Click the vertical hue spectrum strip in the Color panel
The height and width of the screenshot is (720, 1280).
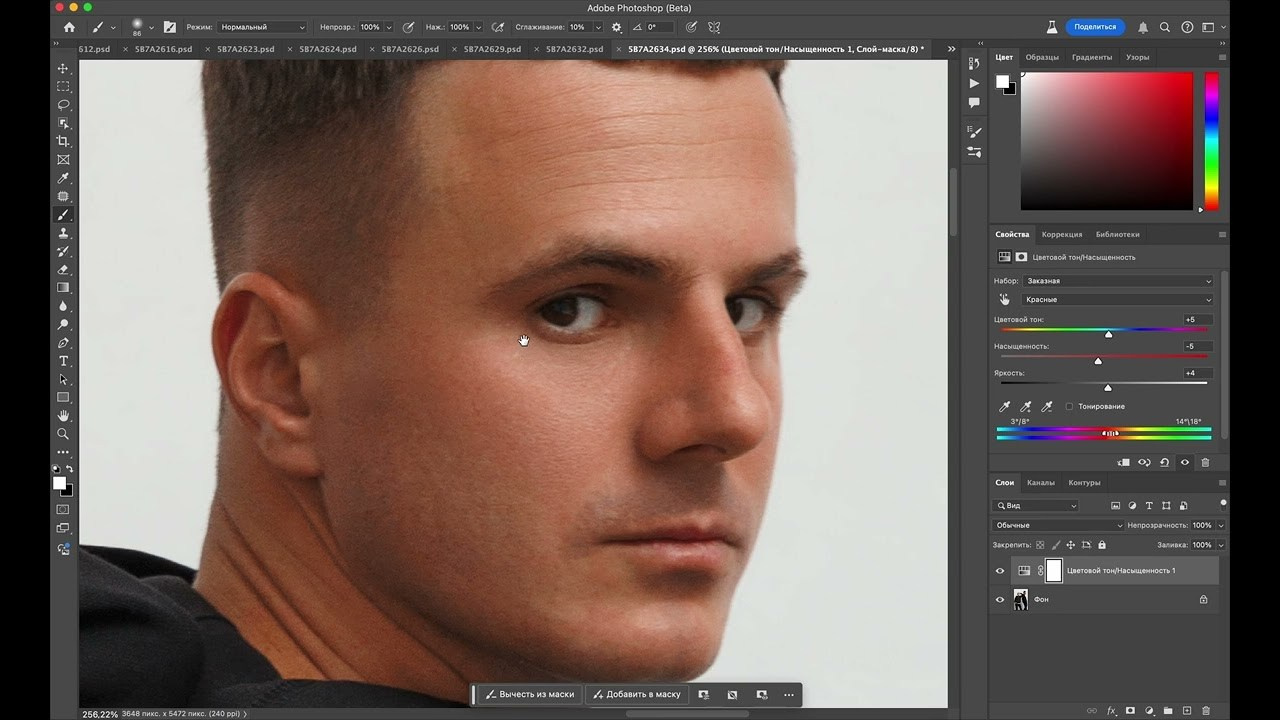point(1211,141)
